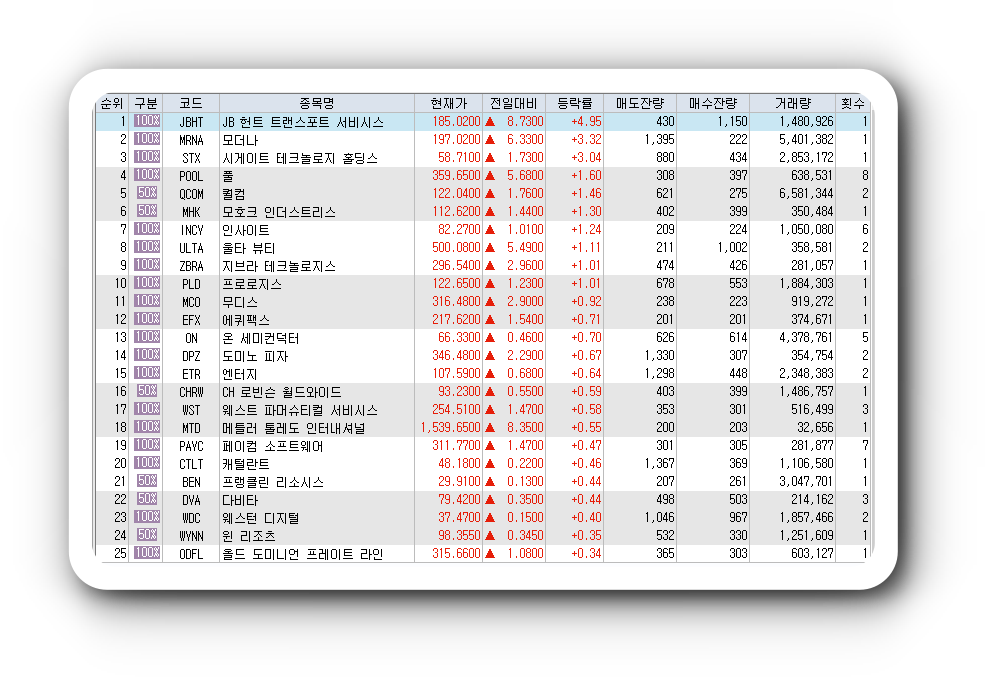This screenshot has height=677, width=985.
Task: Open stock name 윈 리조츠
Action: (x=249, y=536)
